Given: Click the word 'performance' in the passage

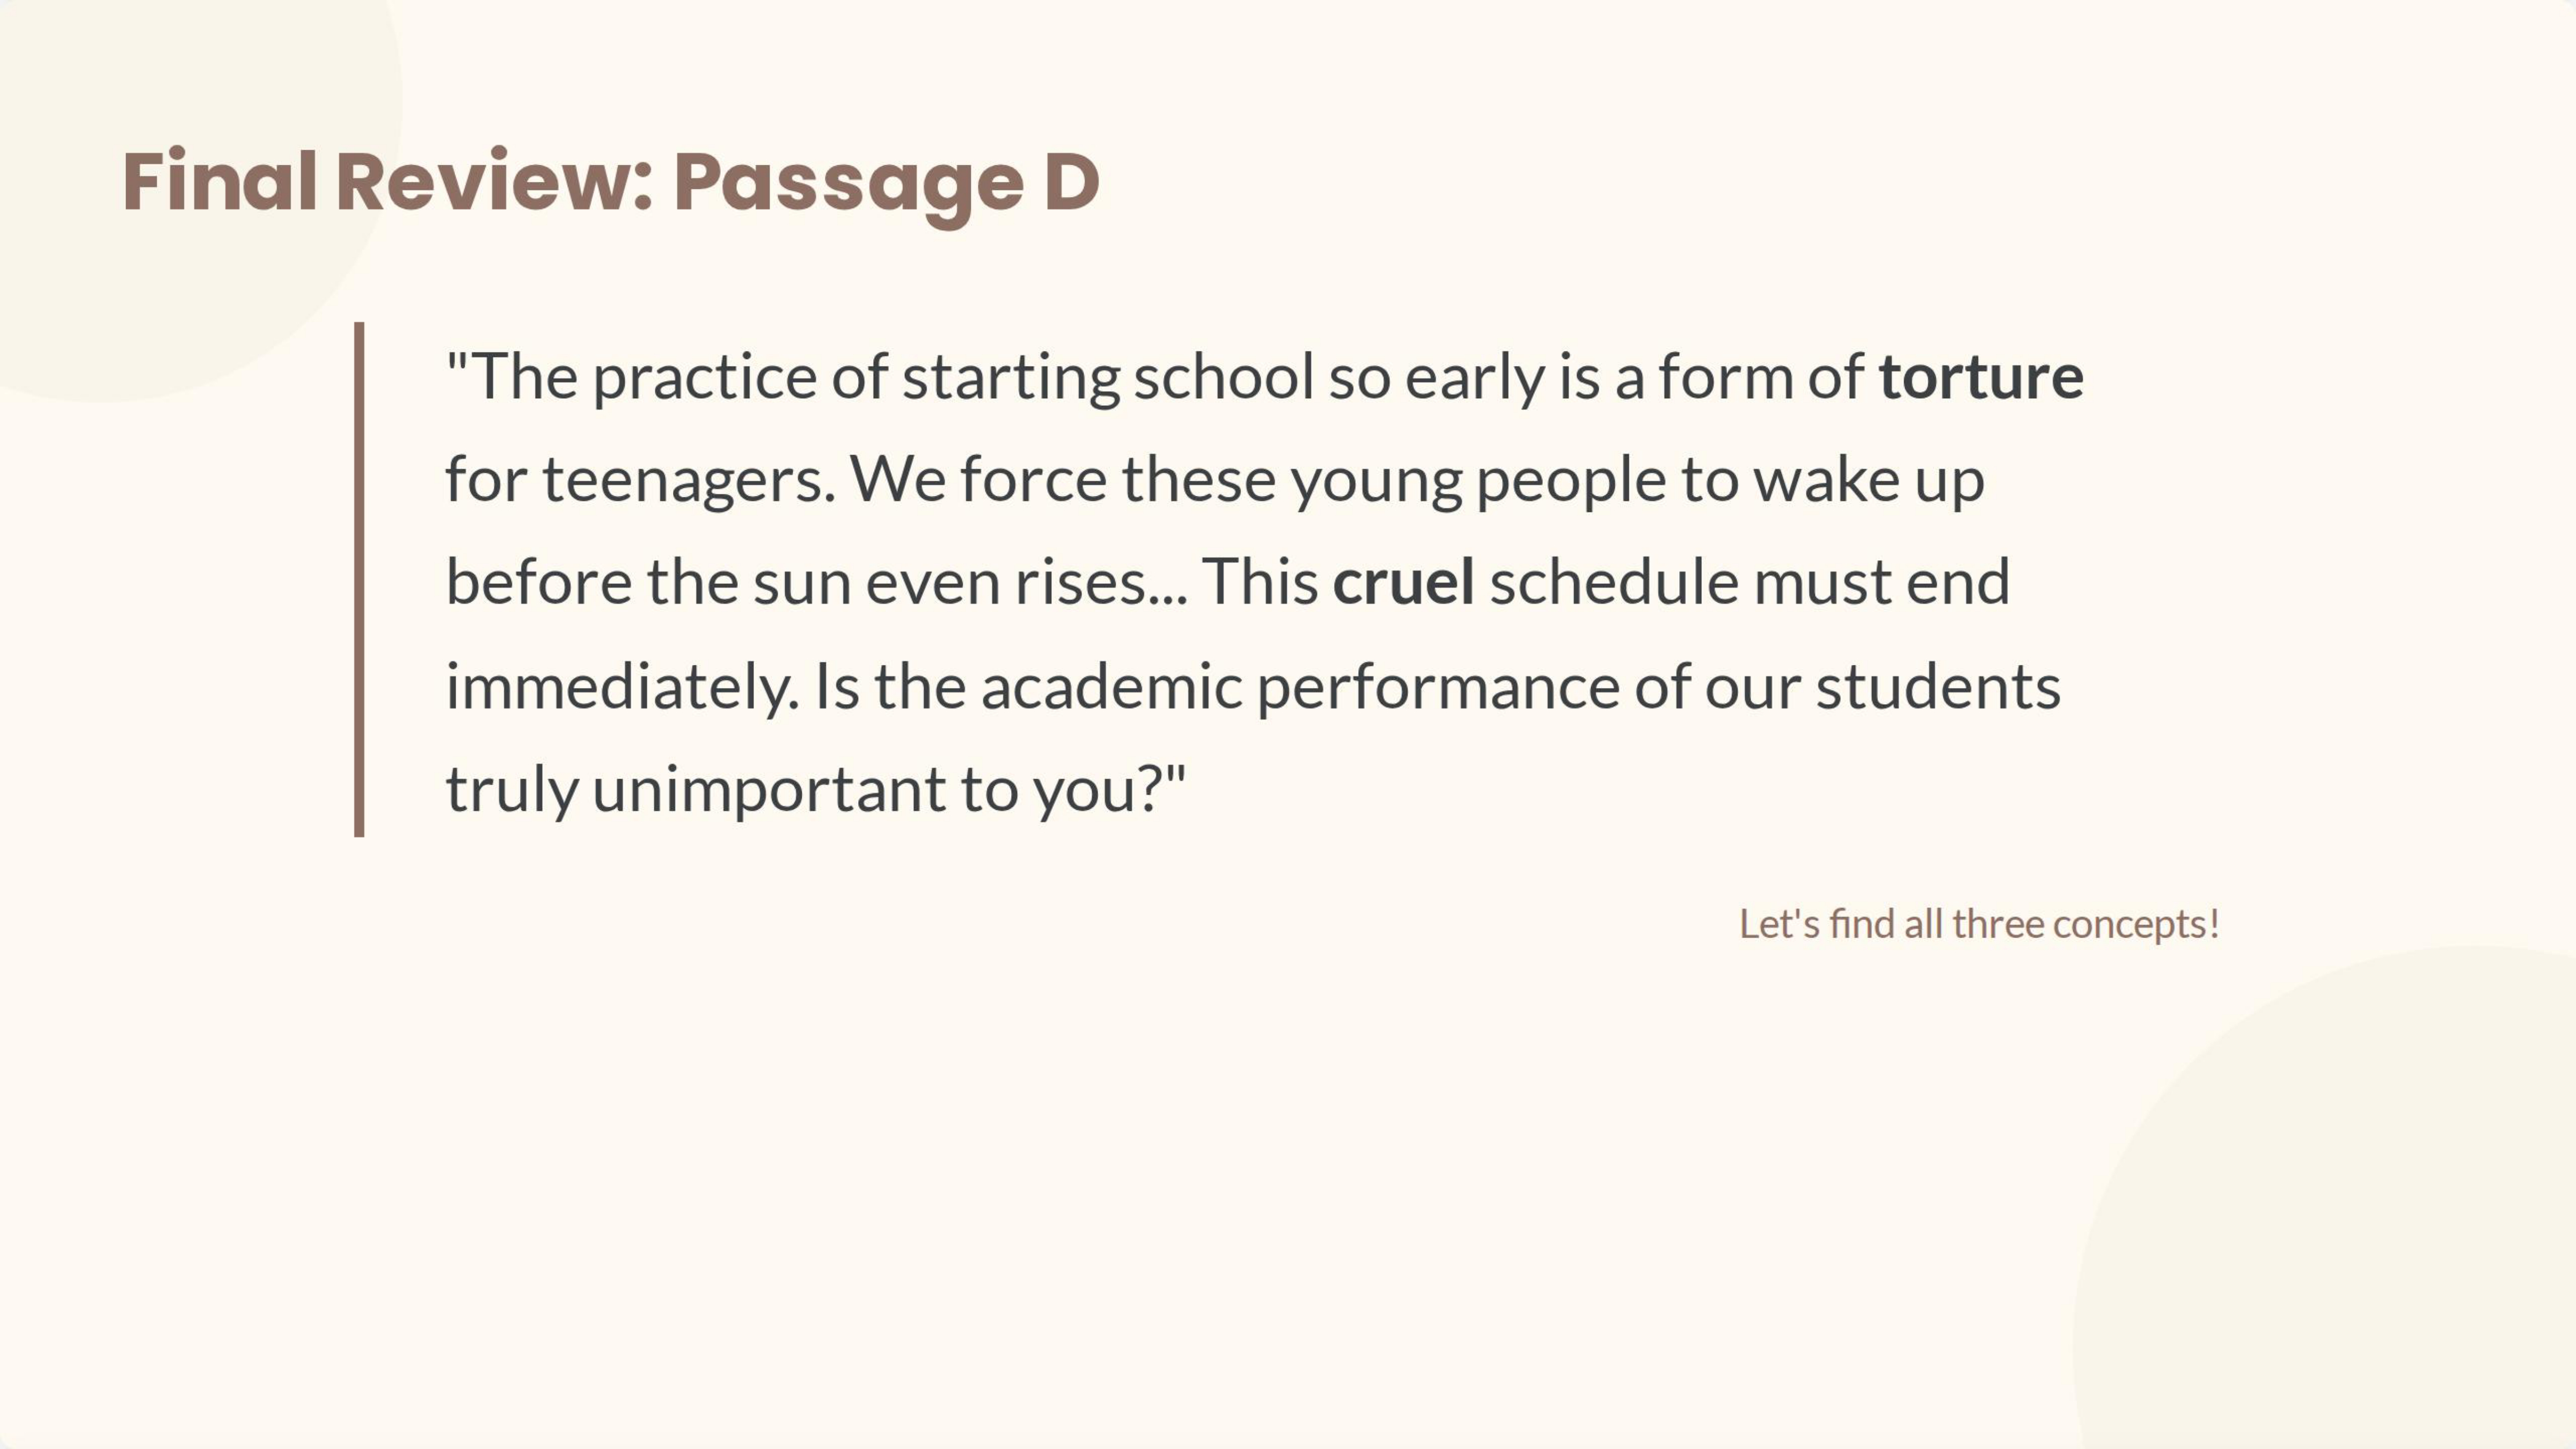Looking at the screenshot, I should [x=1437, y=687].
